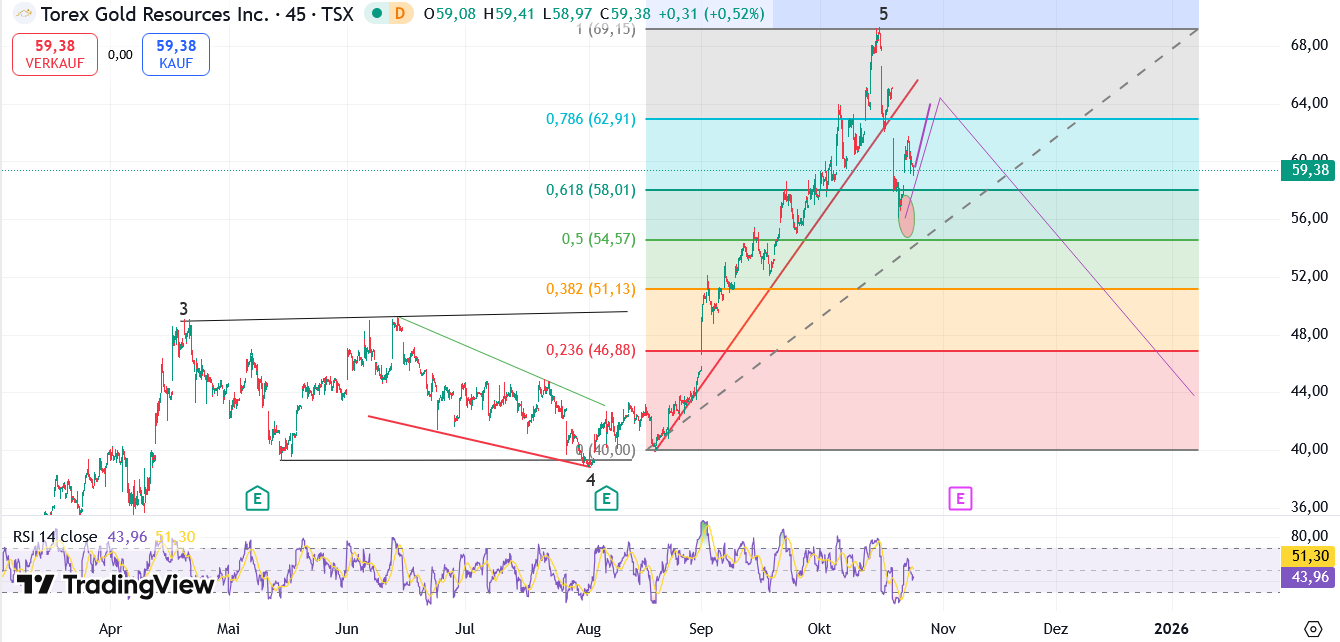Click the 59,38 VERKAUF sell button

[55, 54]
